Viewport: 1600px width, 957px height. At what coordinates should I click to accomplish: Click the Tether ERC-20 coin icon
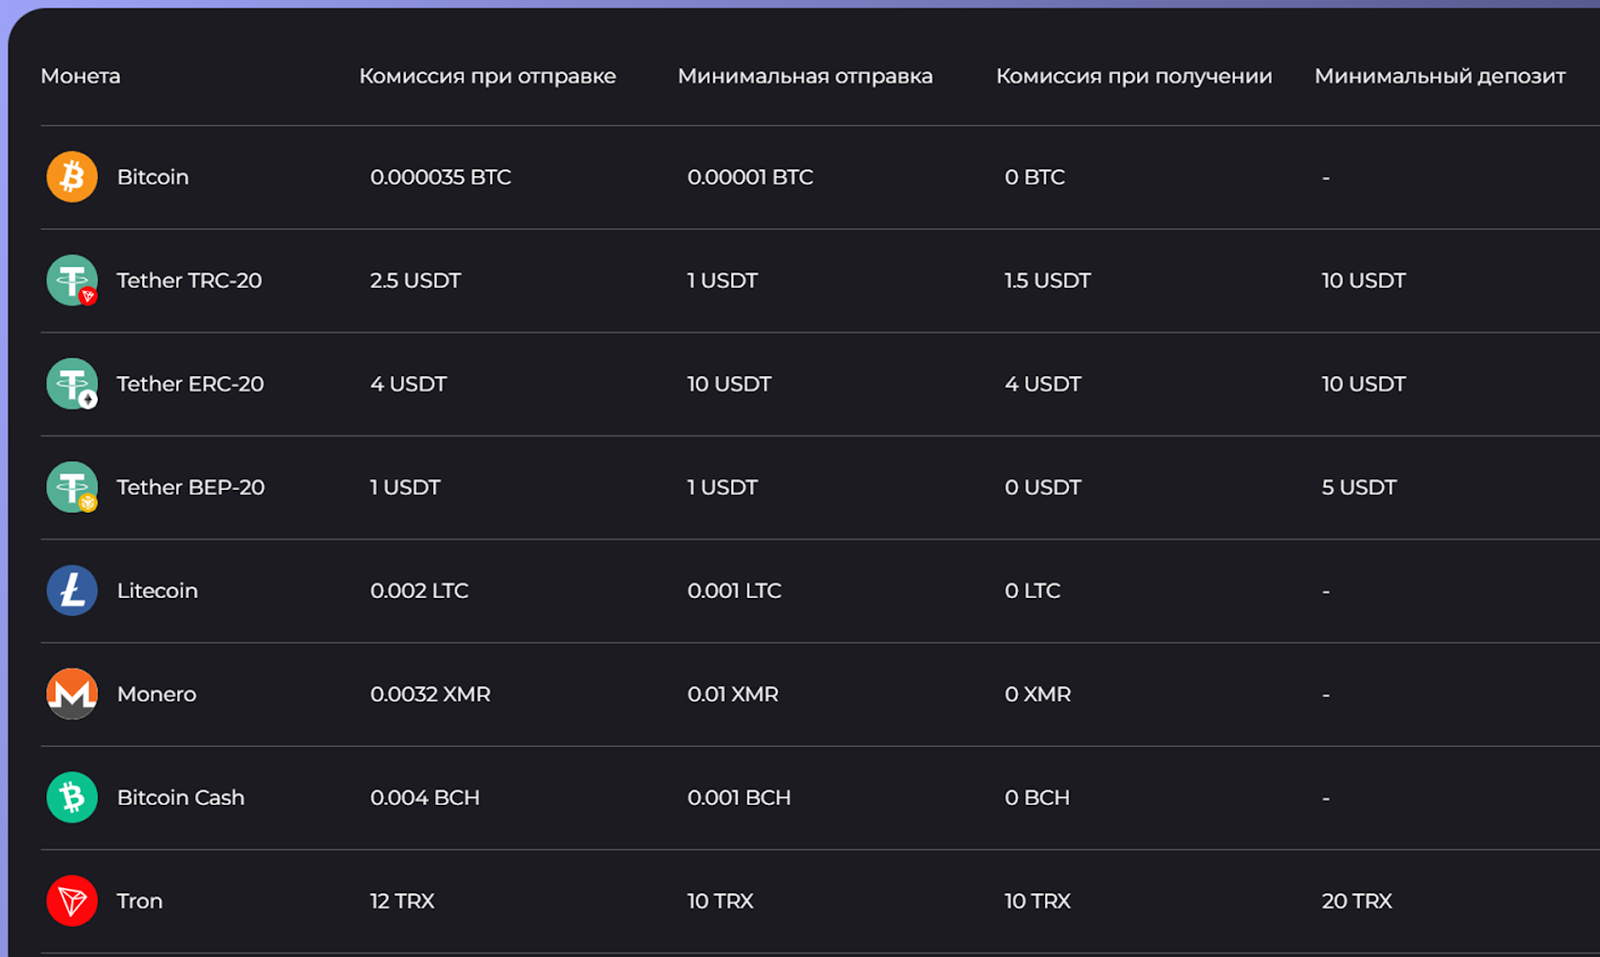72,384
